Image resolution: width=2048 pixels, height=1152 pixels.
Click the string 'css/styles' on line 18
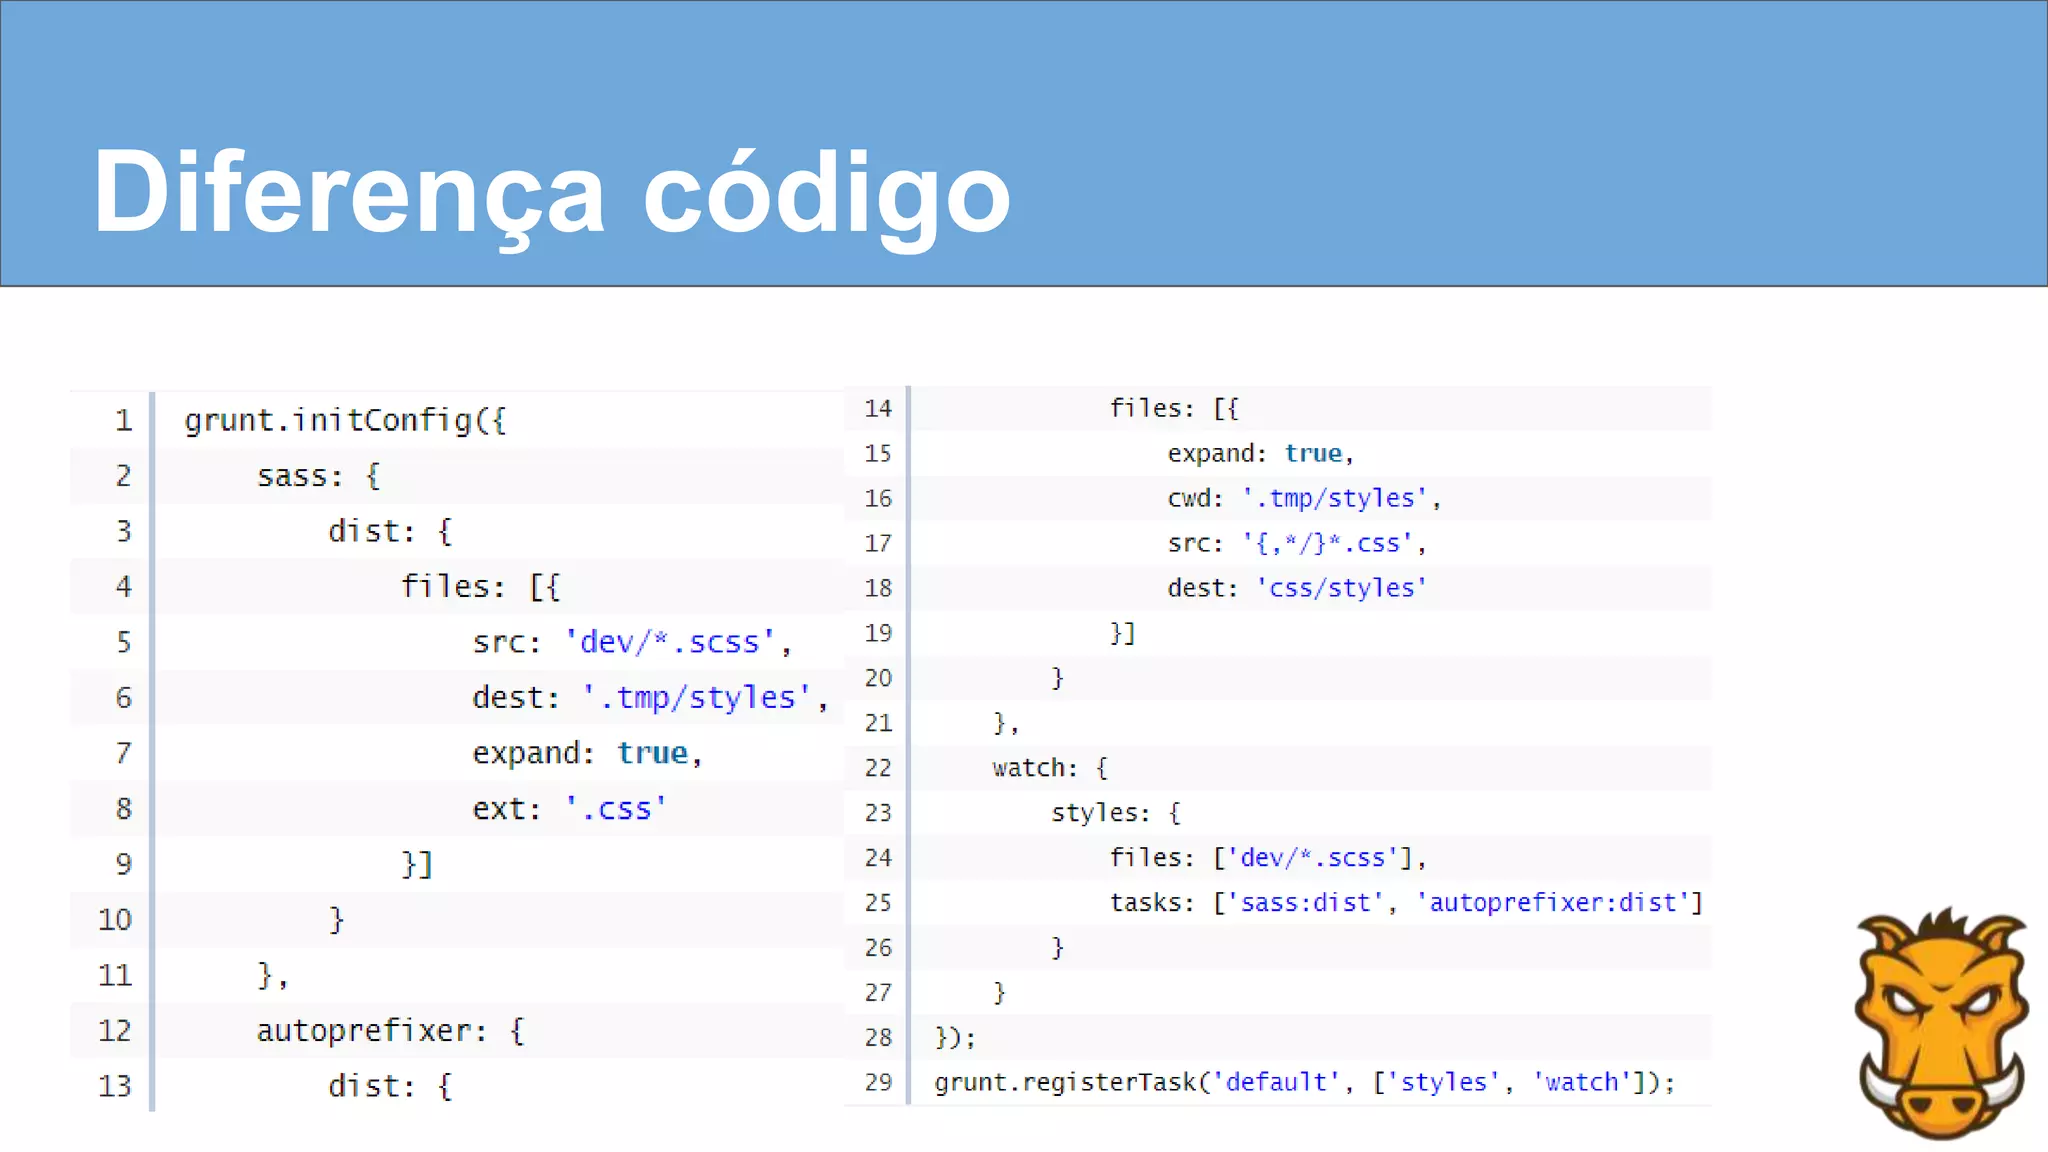tap(1342, 588)
